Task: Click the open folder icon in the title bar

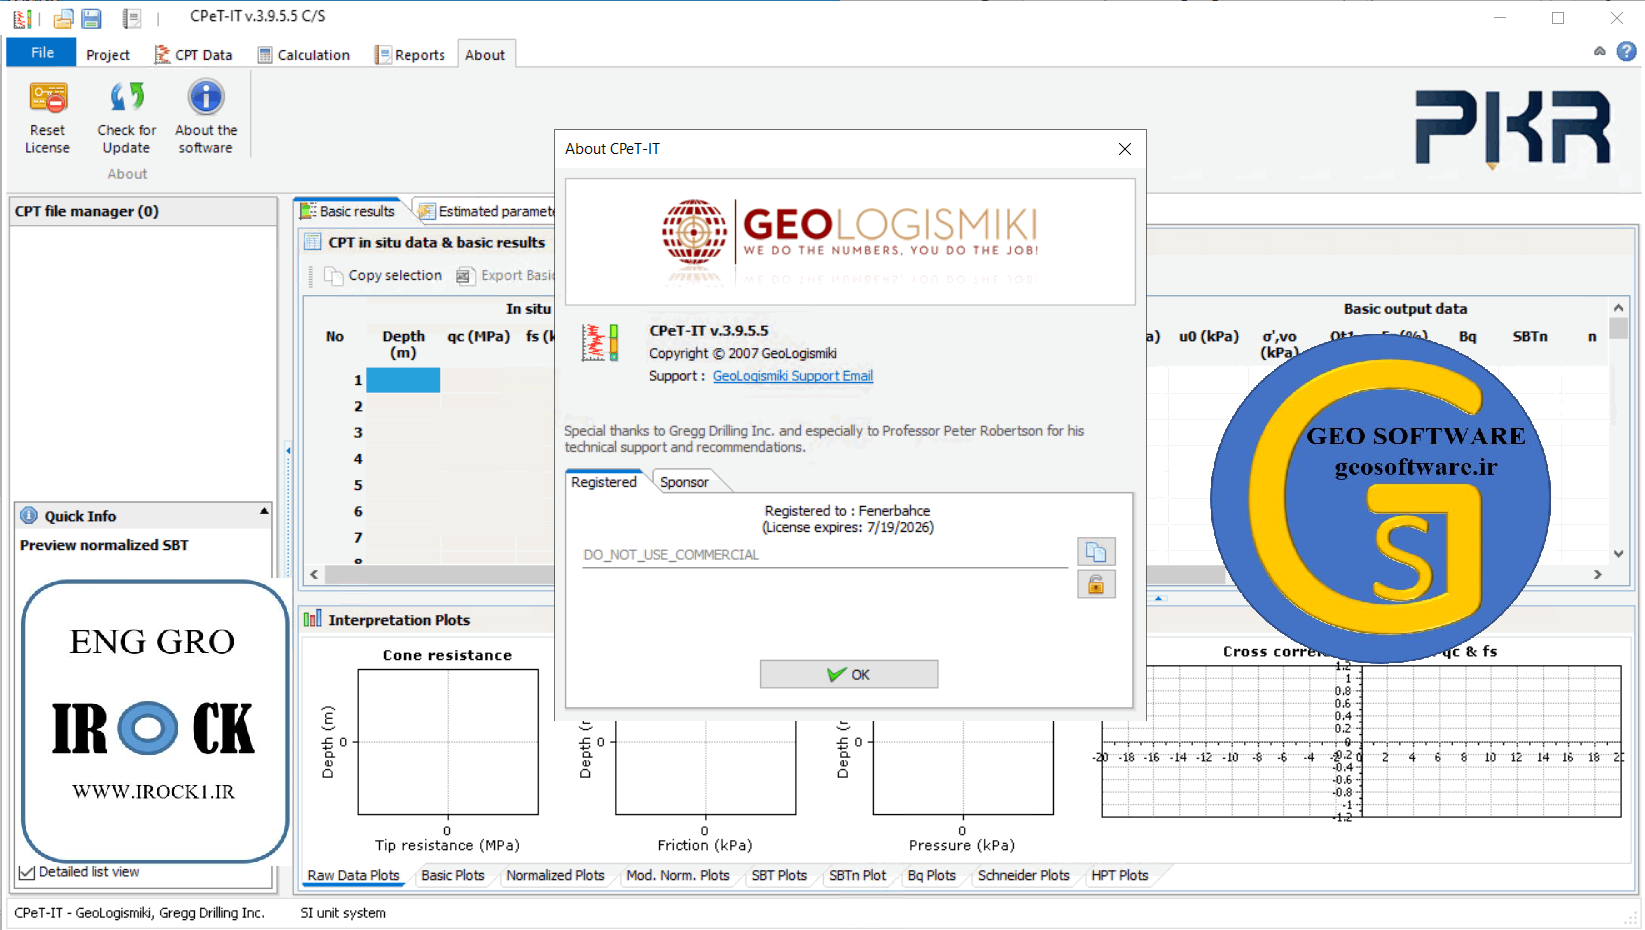Action: click(63, 18)
